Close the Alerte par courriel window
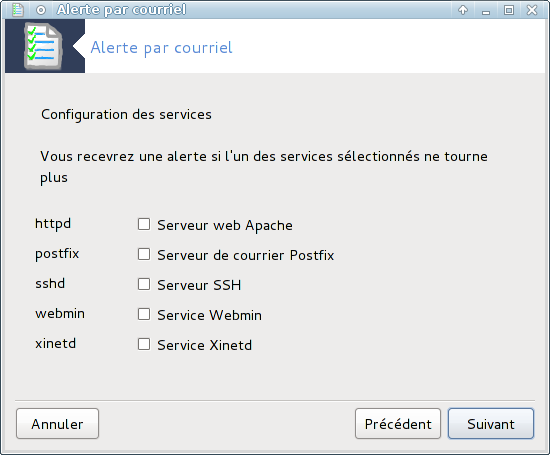Viewport: 550px width, 455px height. tap(532, 10)
